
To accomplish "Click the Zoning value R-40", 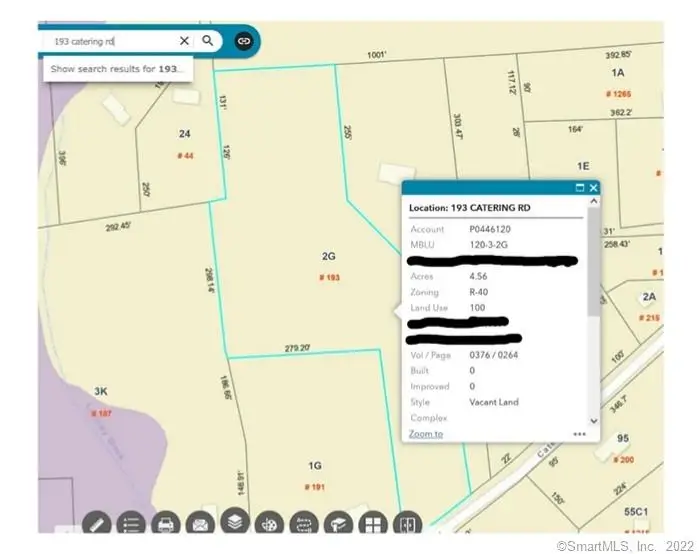I will 479,292.
